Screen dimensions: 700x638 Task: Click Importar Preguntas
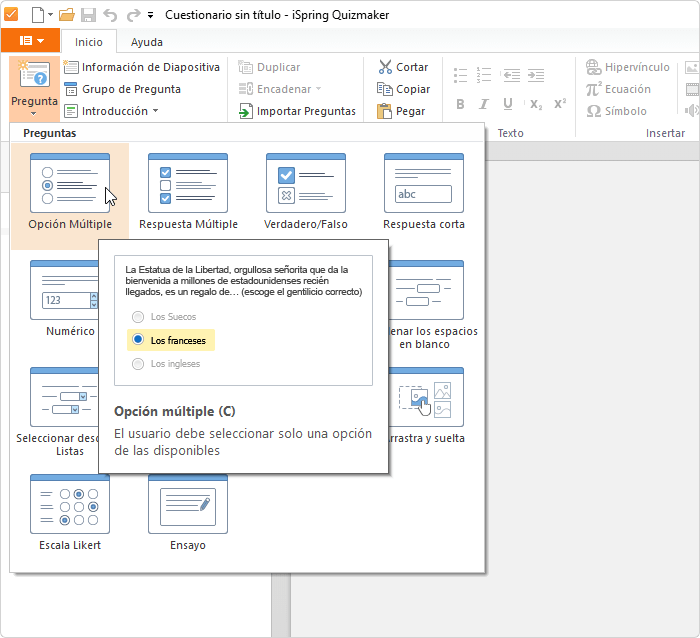click(297, 111)
